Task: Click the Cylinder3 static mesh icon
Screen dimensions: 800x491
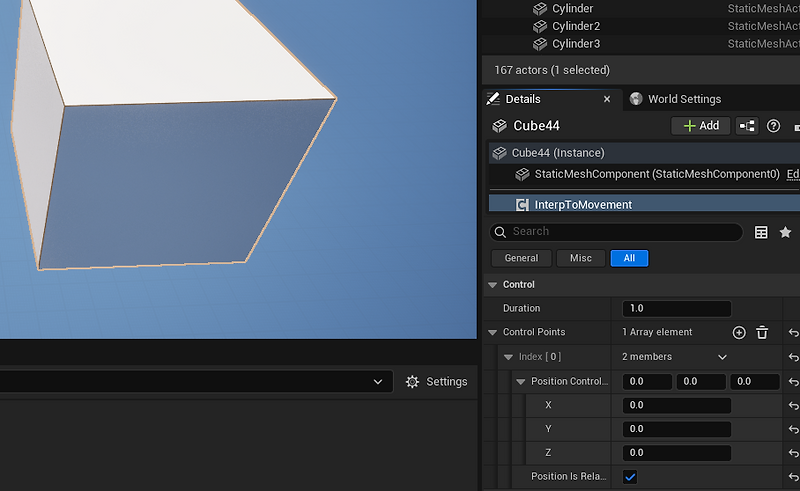Action: point(540,44)
